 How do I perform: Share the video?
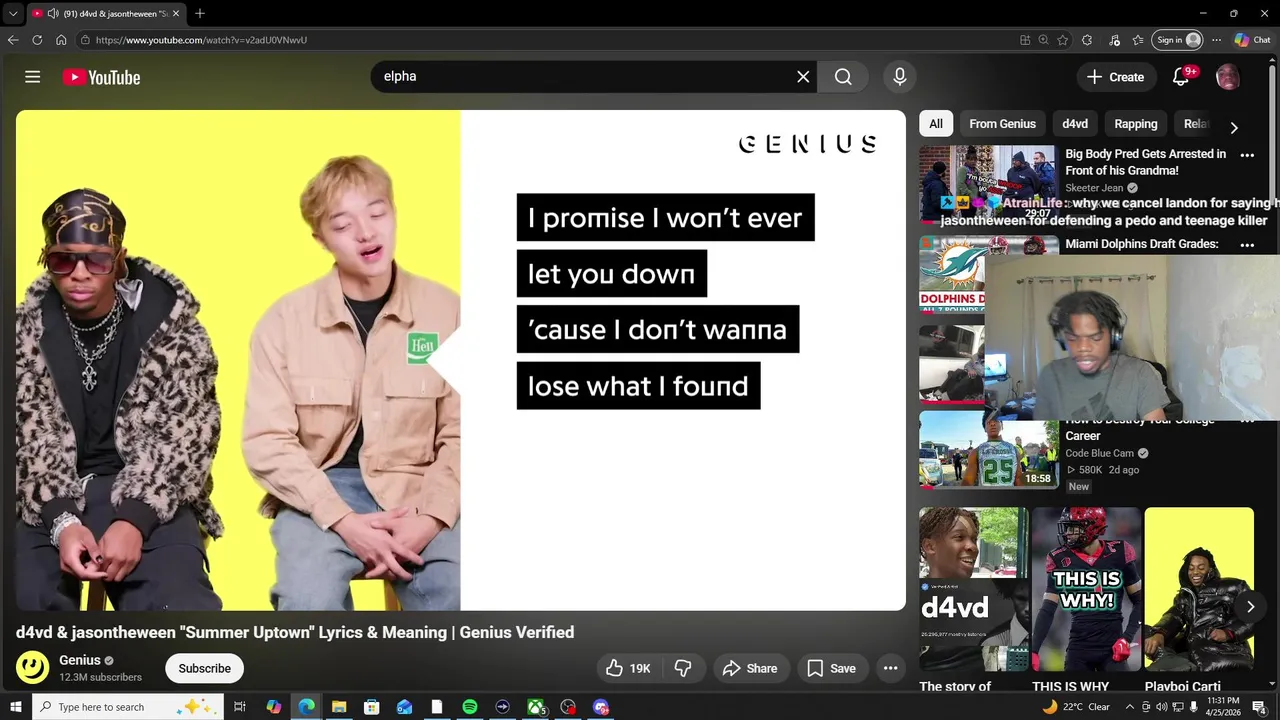750,668
